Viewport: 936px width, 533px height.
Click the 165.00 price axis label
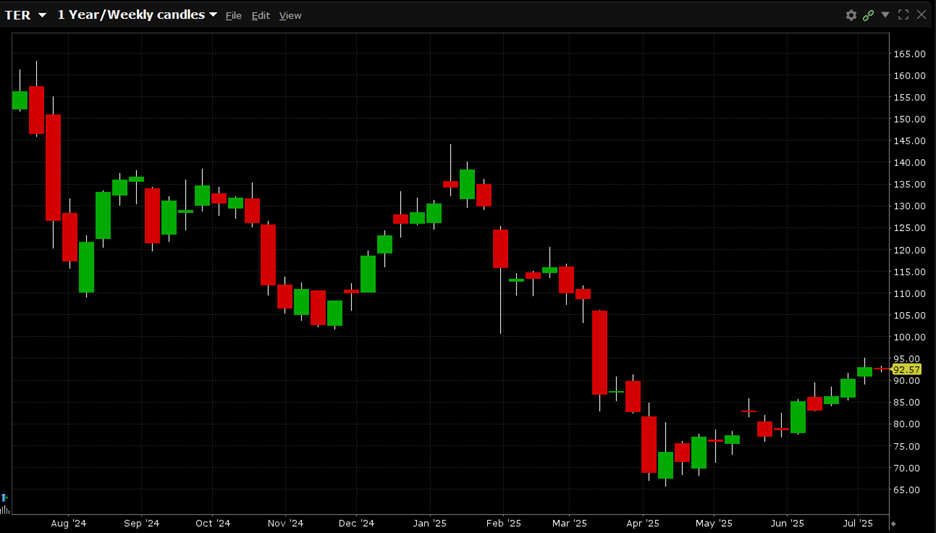pyautogui.click(x=909, y=54)
